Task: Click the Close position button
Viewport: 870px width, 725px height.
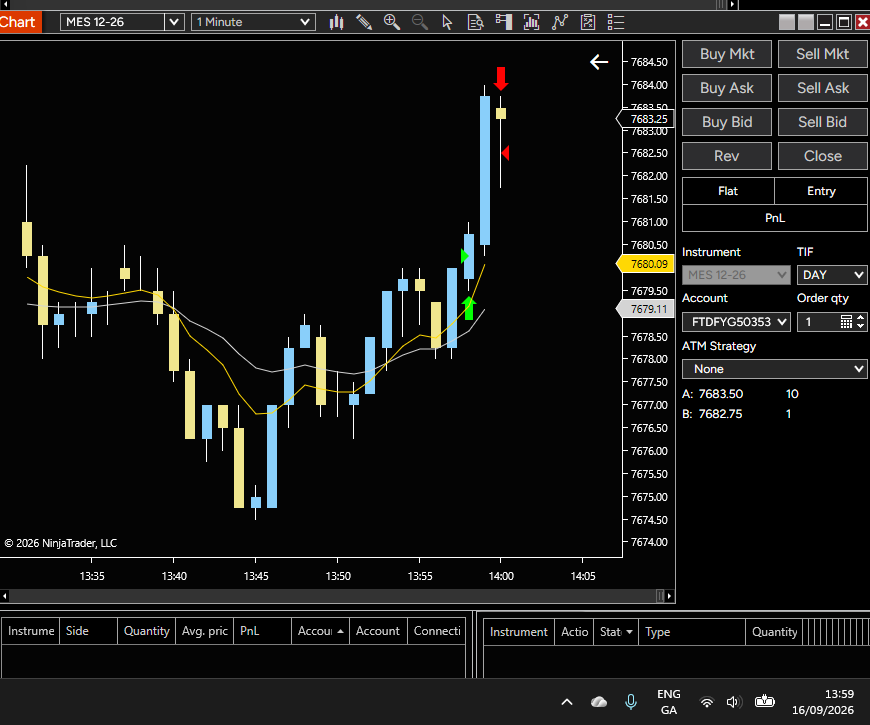Action: [822, 156]
